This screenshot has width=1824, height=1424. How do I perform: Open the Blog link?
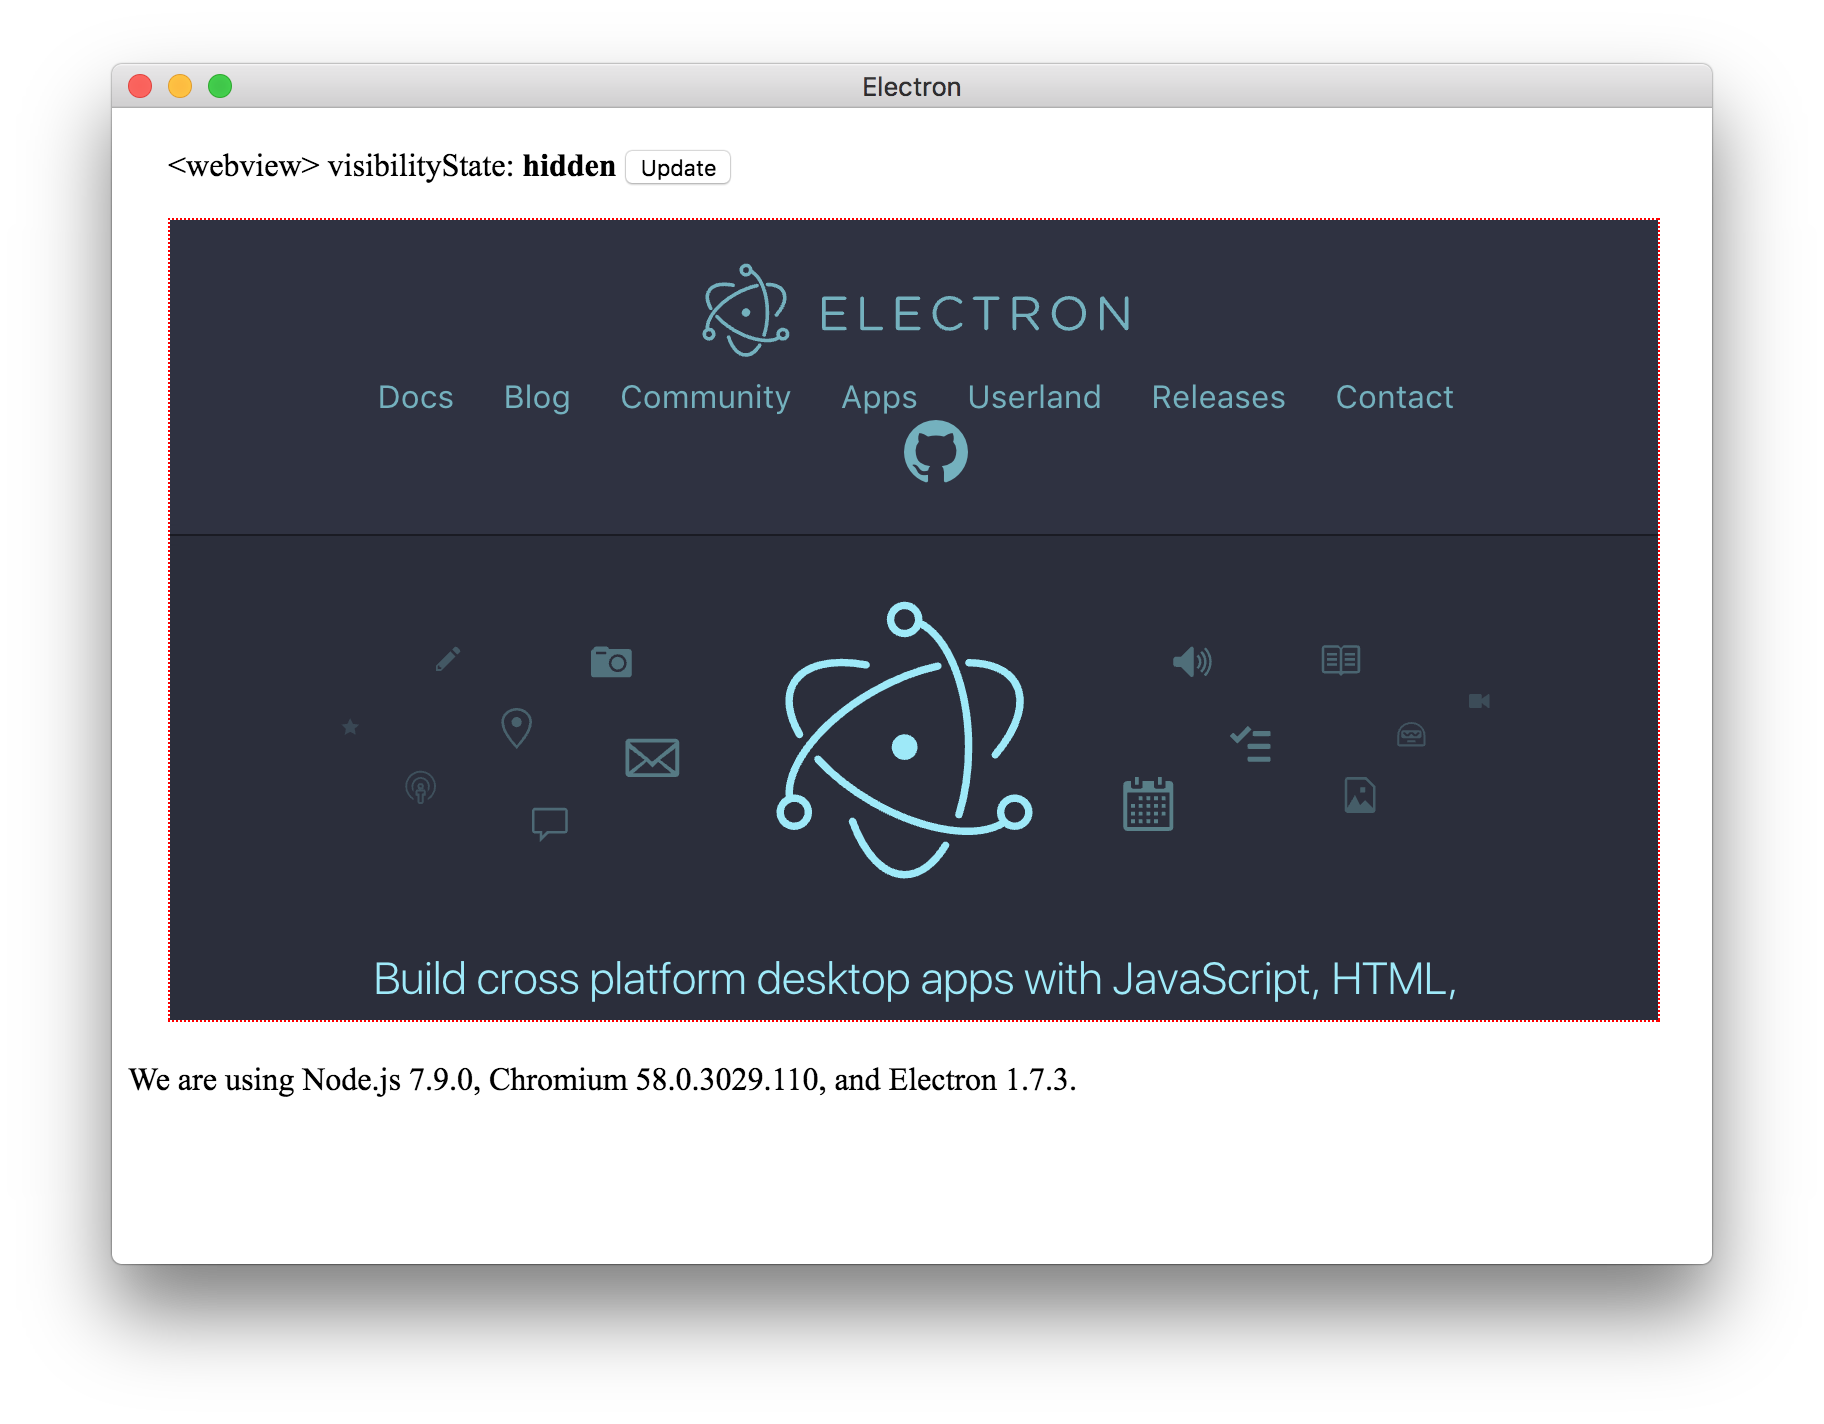[537, 397]
